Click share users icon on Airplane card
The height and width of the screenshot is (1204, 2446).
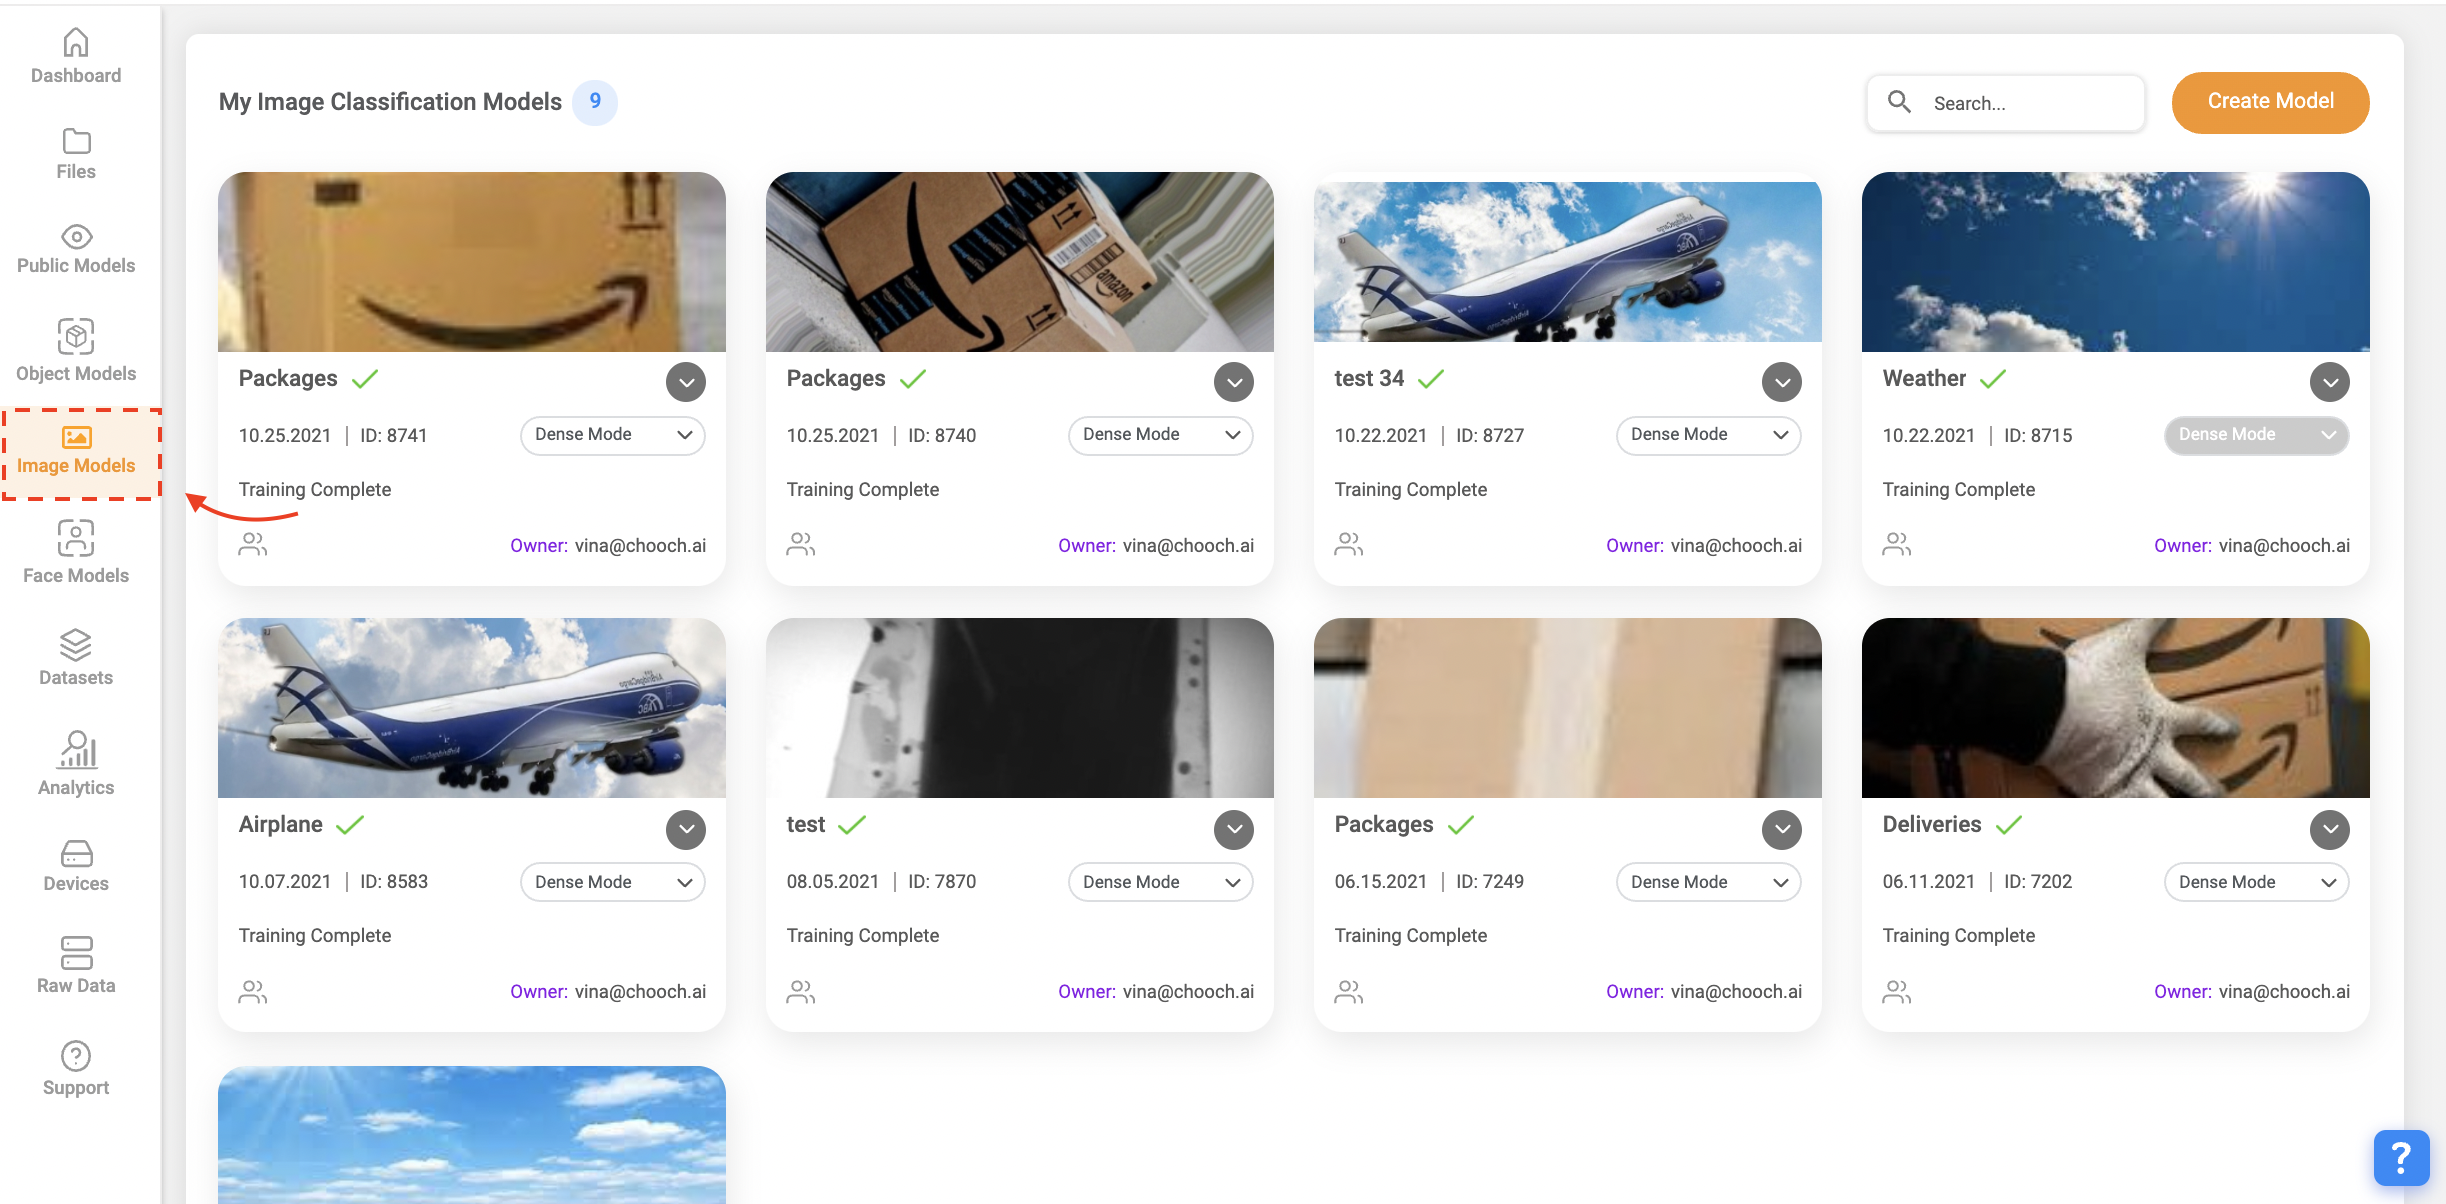click(253, 991)
